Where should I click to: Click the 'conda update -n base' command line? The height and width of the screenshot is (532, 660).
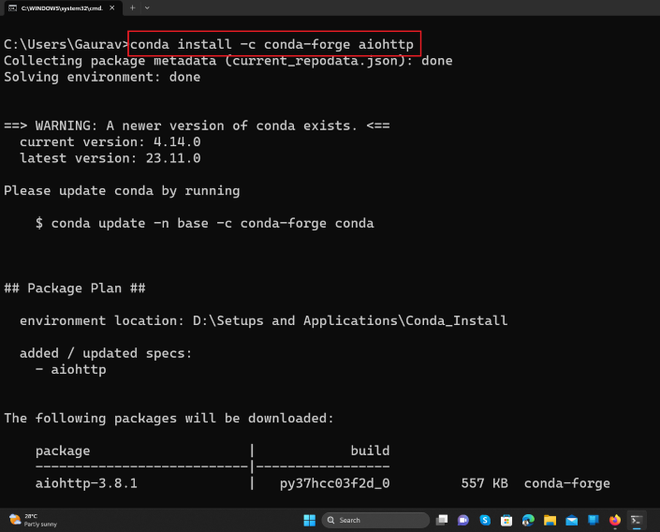[x=205, y=223]
